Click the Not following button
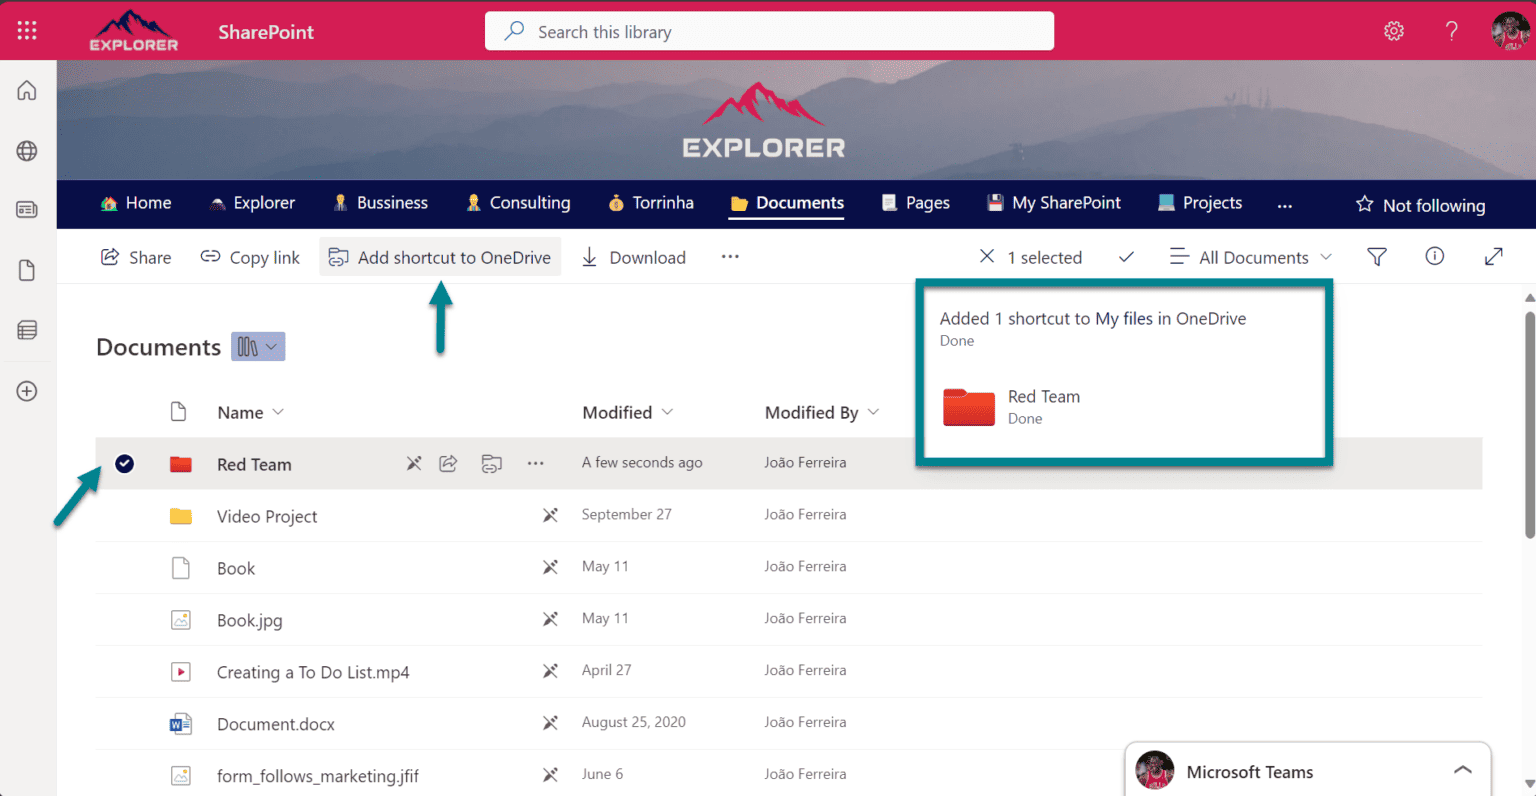 1420,205
